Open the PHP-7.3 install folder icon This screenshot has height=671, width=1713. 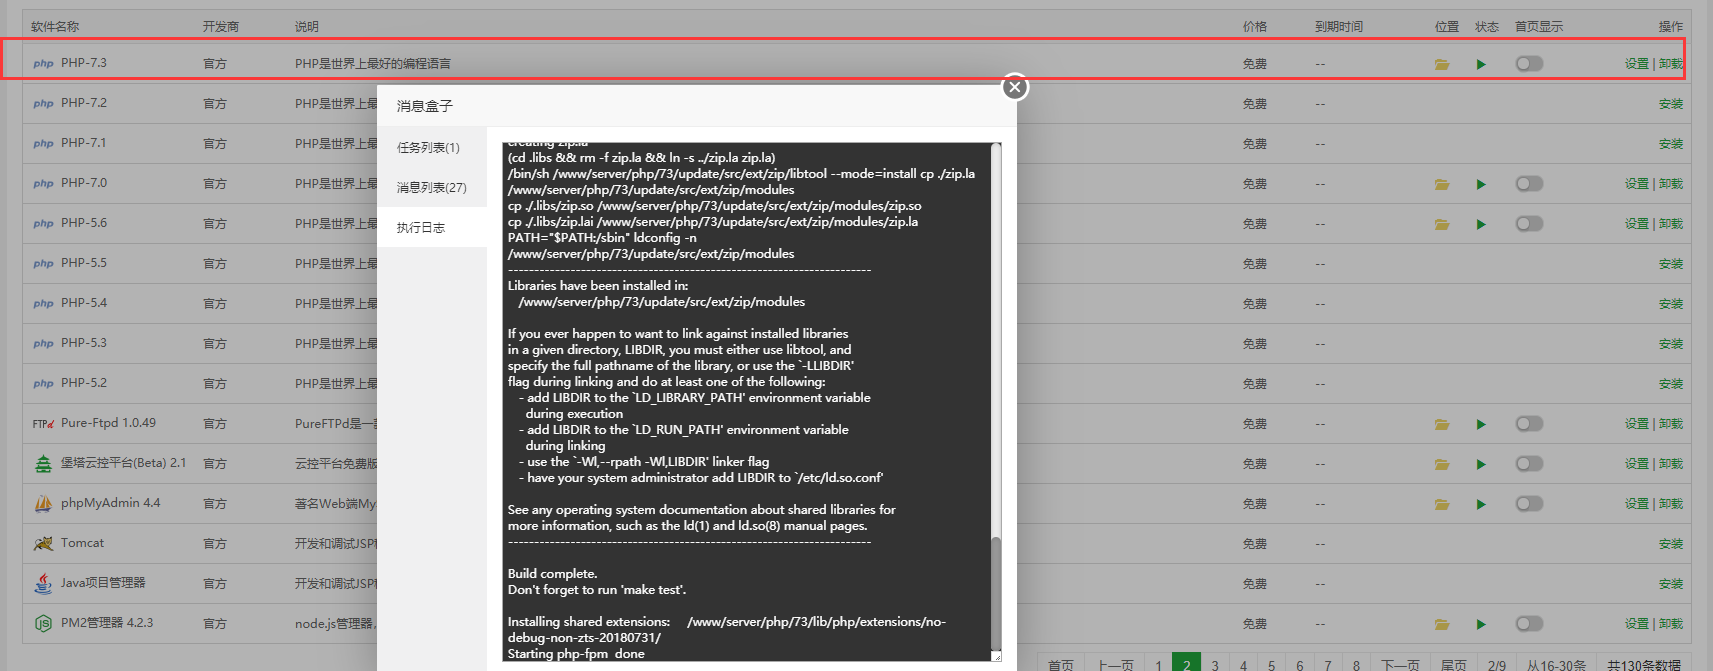point(1442,64)
